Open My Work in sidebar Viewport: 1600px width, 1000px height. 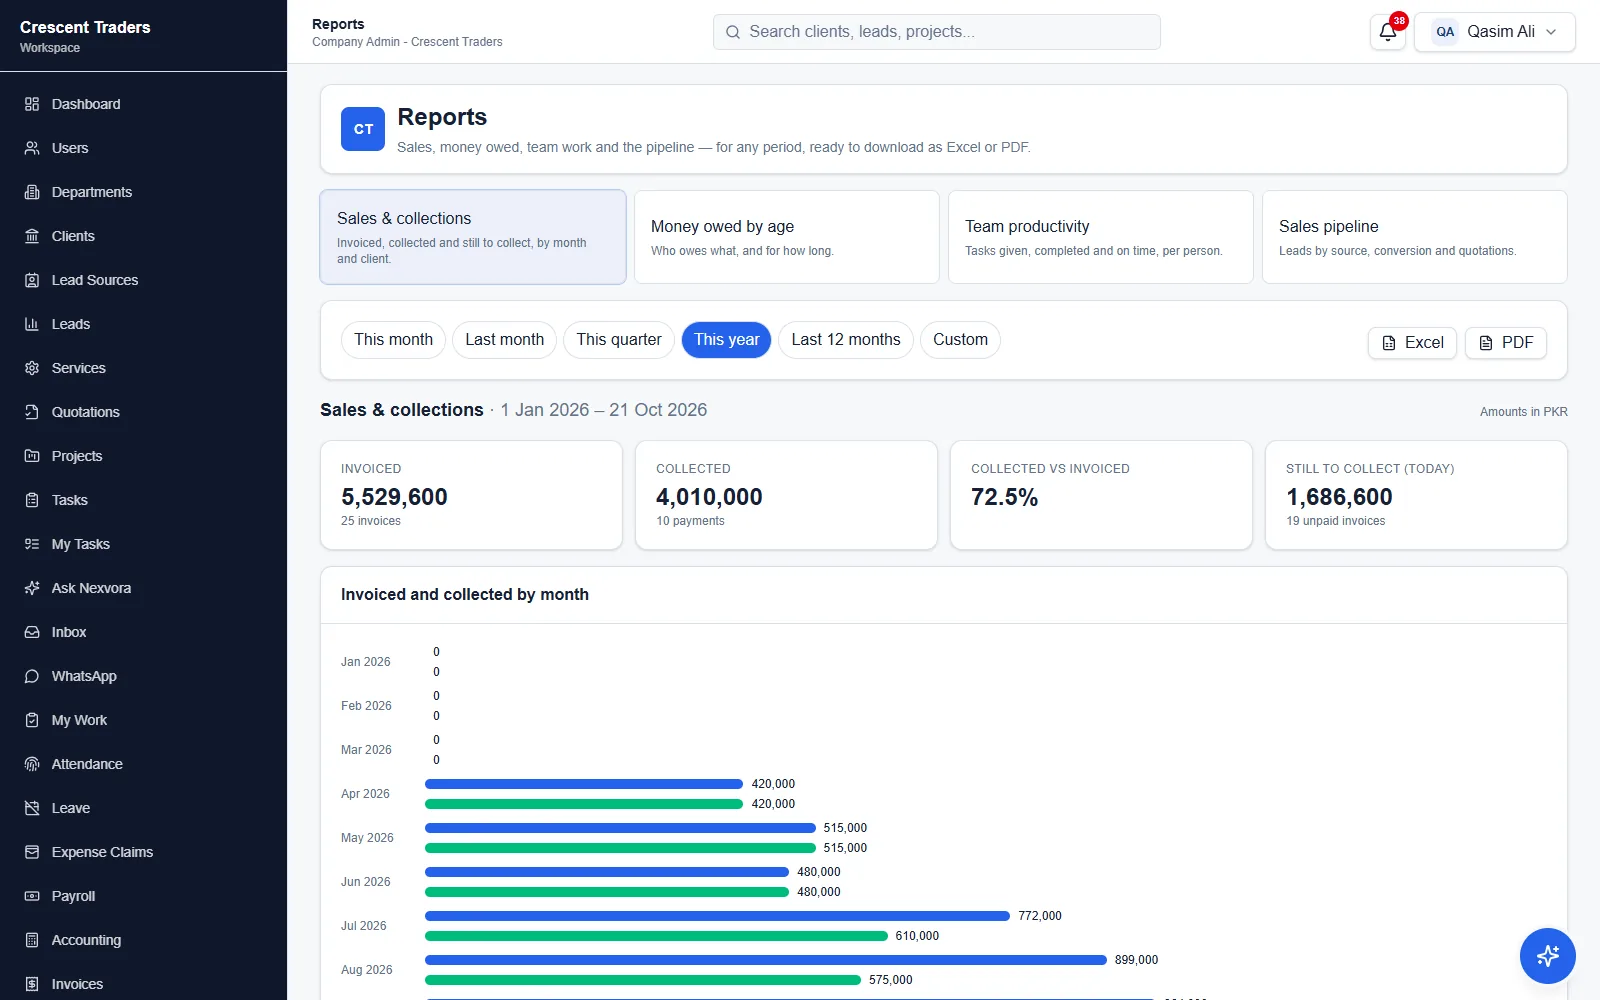(79, 720)
